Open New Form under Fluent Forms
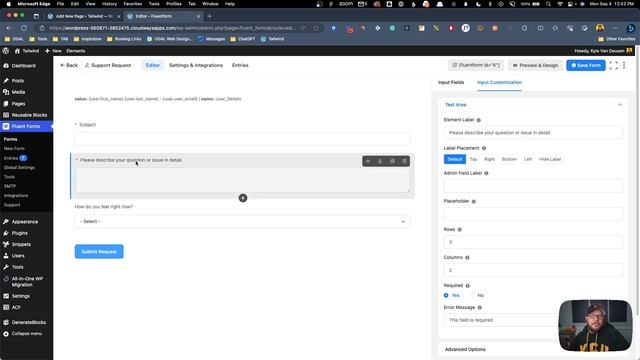 point(14,149)
